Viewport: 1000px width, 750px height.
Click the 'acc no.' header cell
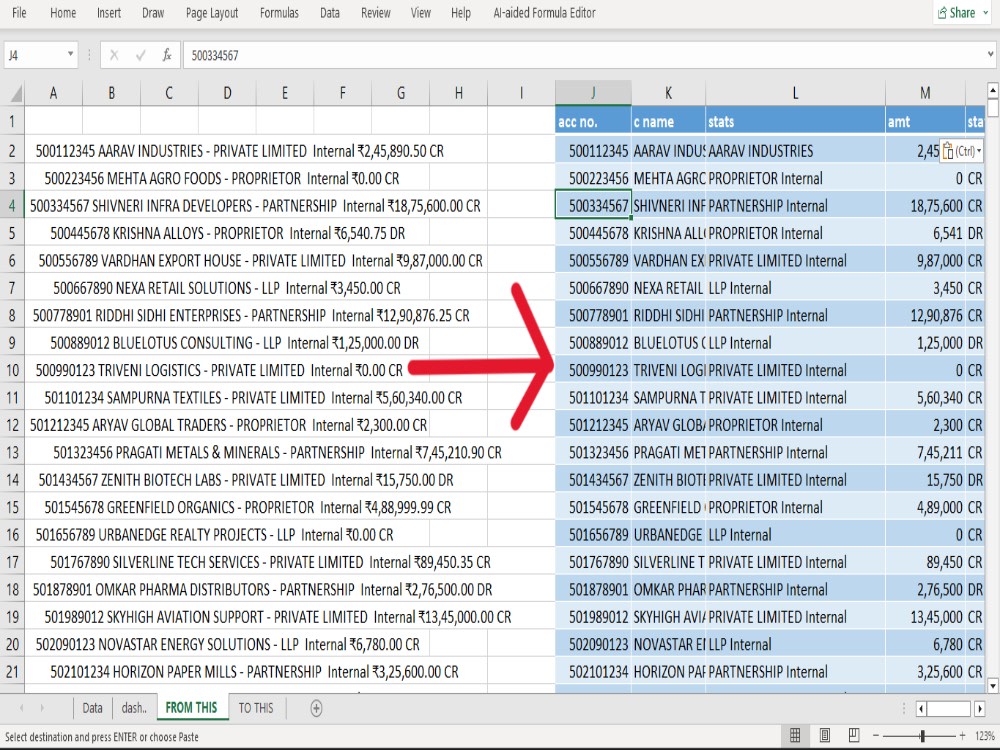(593, 121)
